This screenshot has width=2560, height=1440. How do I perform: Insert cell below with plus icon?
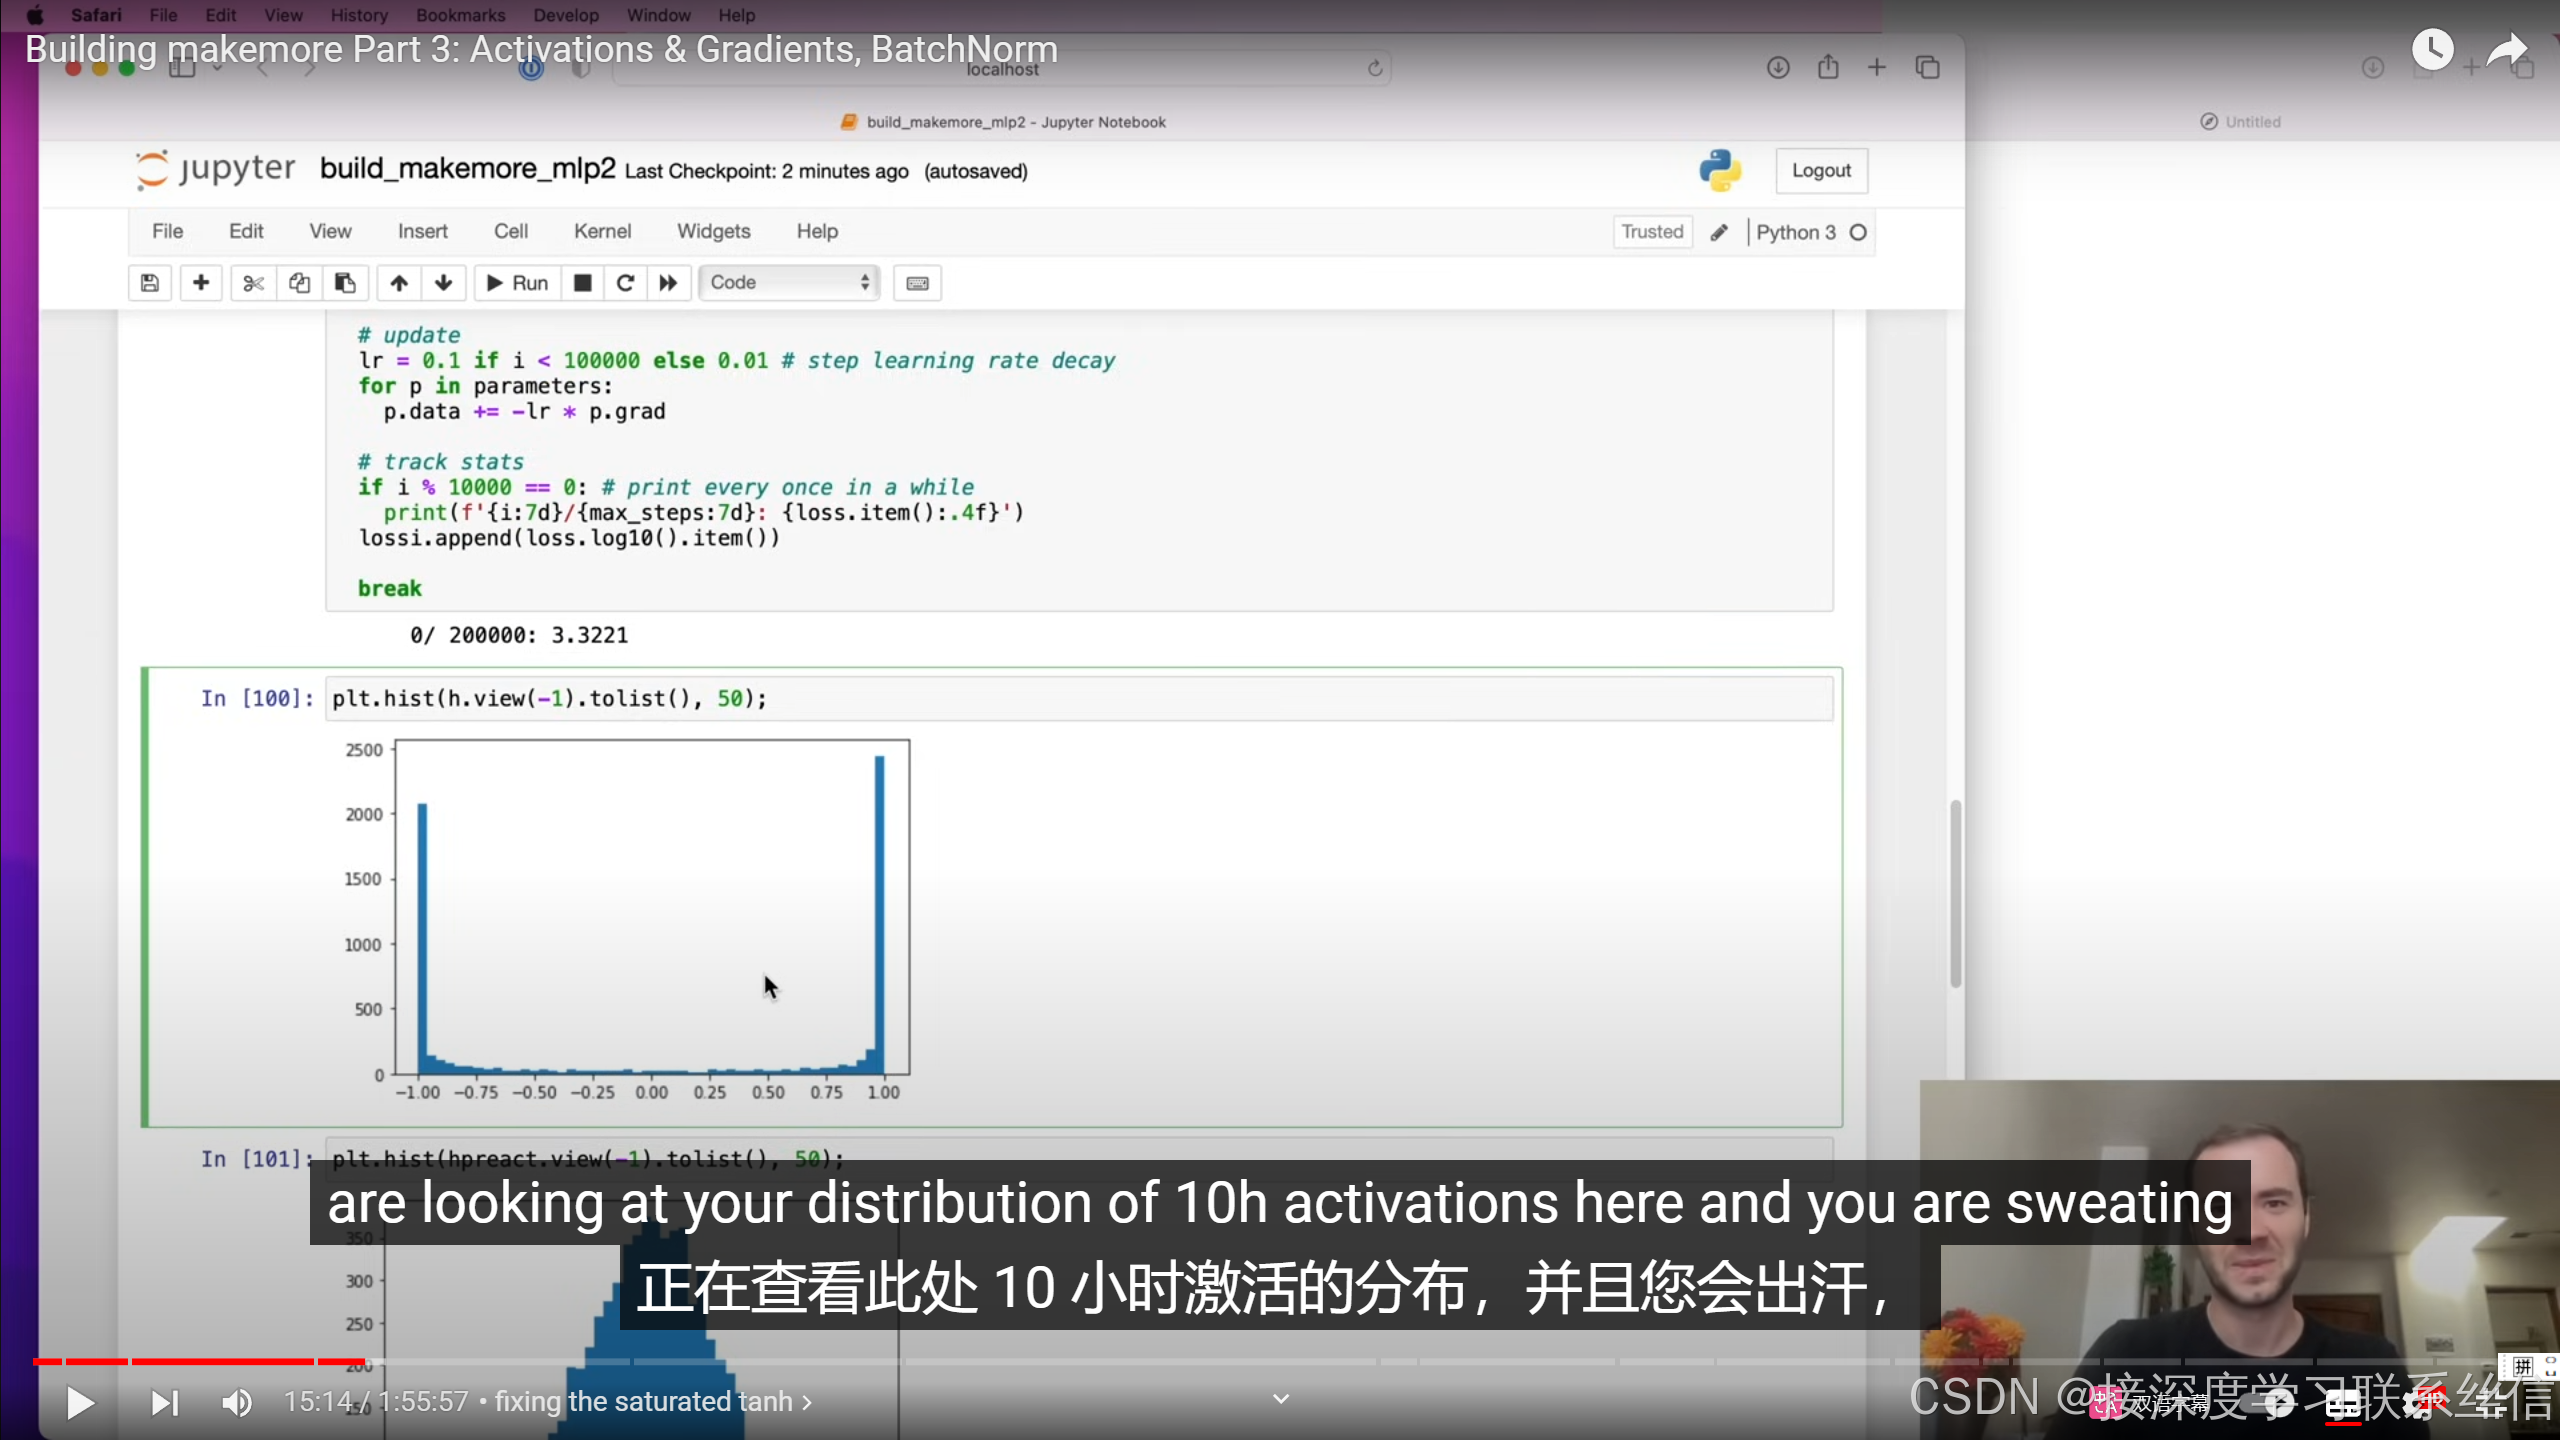coord(201,283)
